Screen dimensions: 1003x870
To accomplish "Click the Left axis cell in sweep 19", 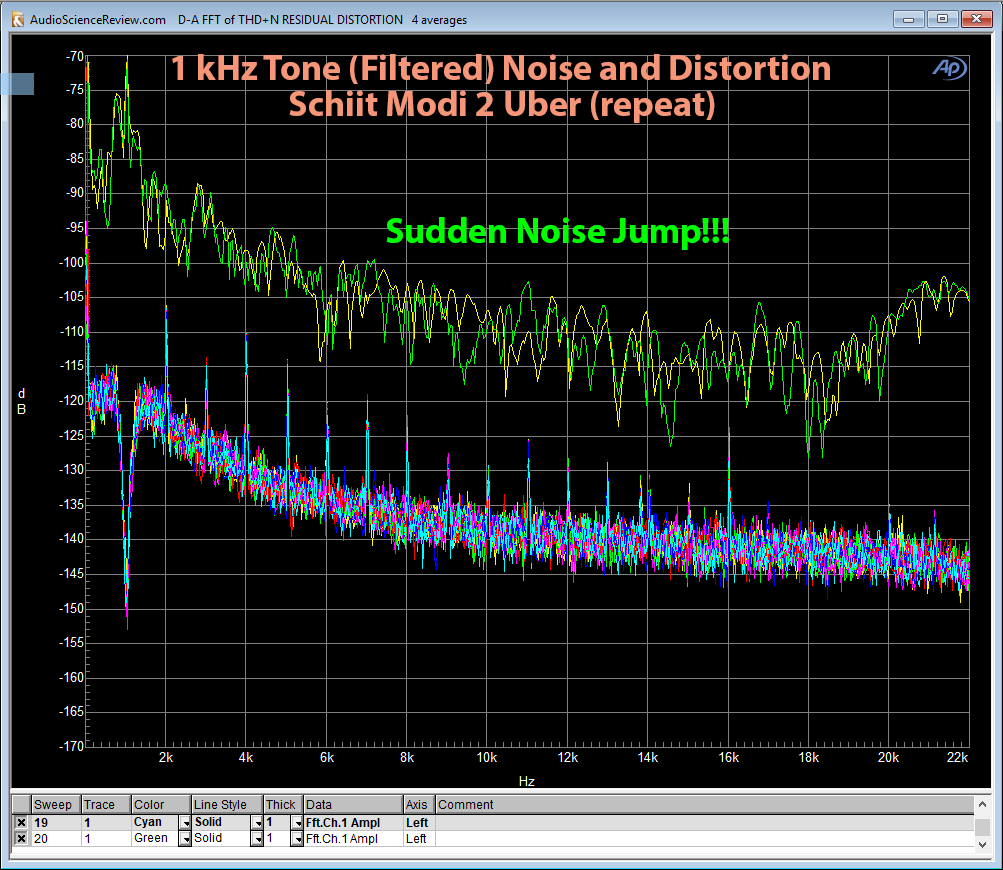I will pos(419,823).
